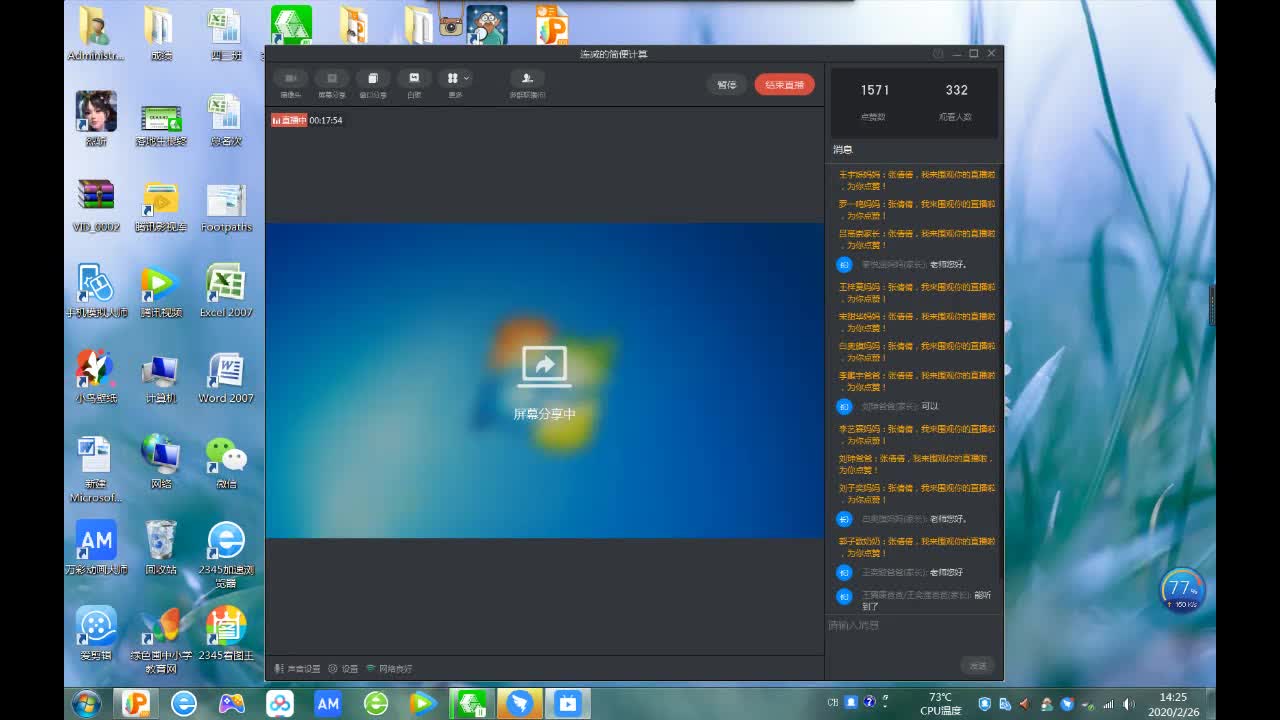The image size is (1280, 720).
Task: Open 声音设置 sound settings
Action: coord(298,669)
